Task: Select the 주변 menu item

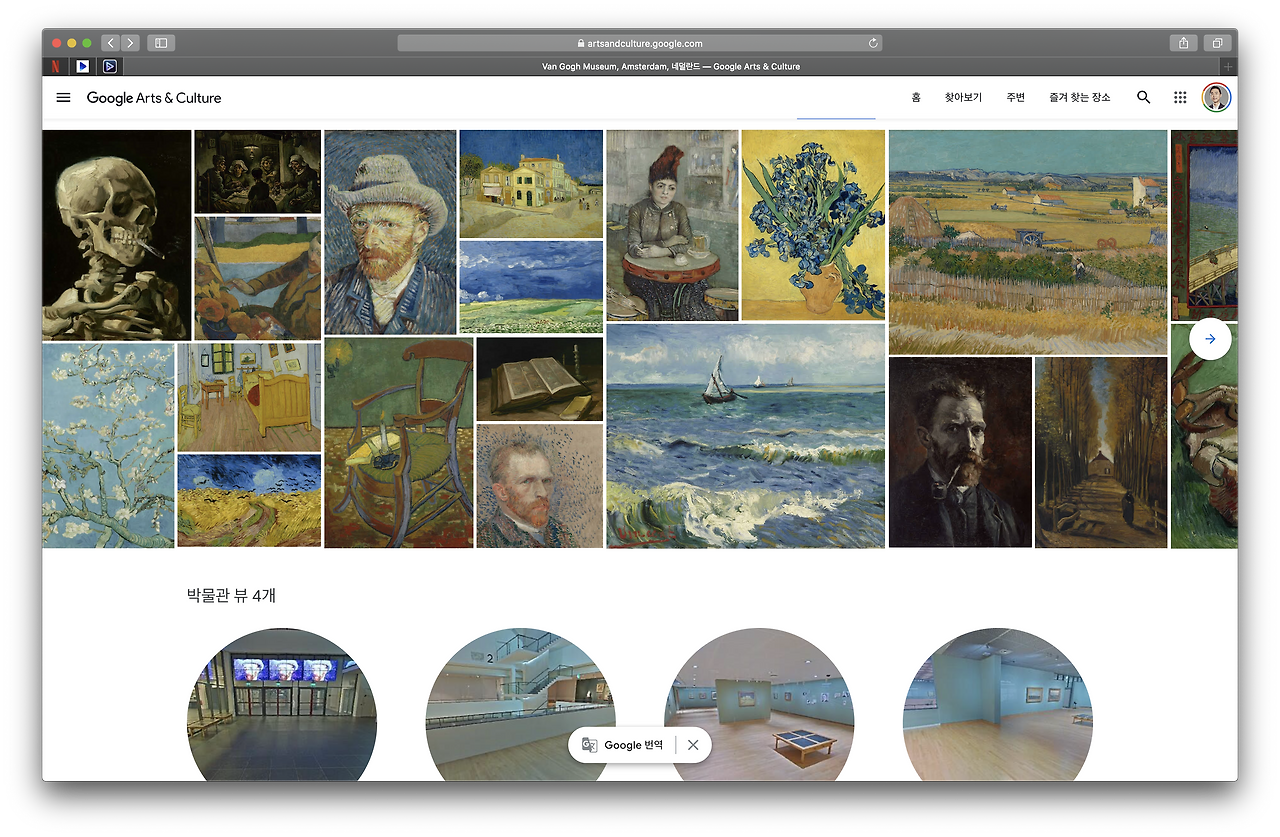Action: point(1015,98)
